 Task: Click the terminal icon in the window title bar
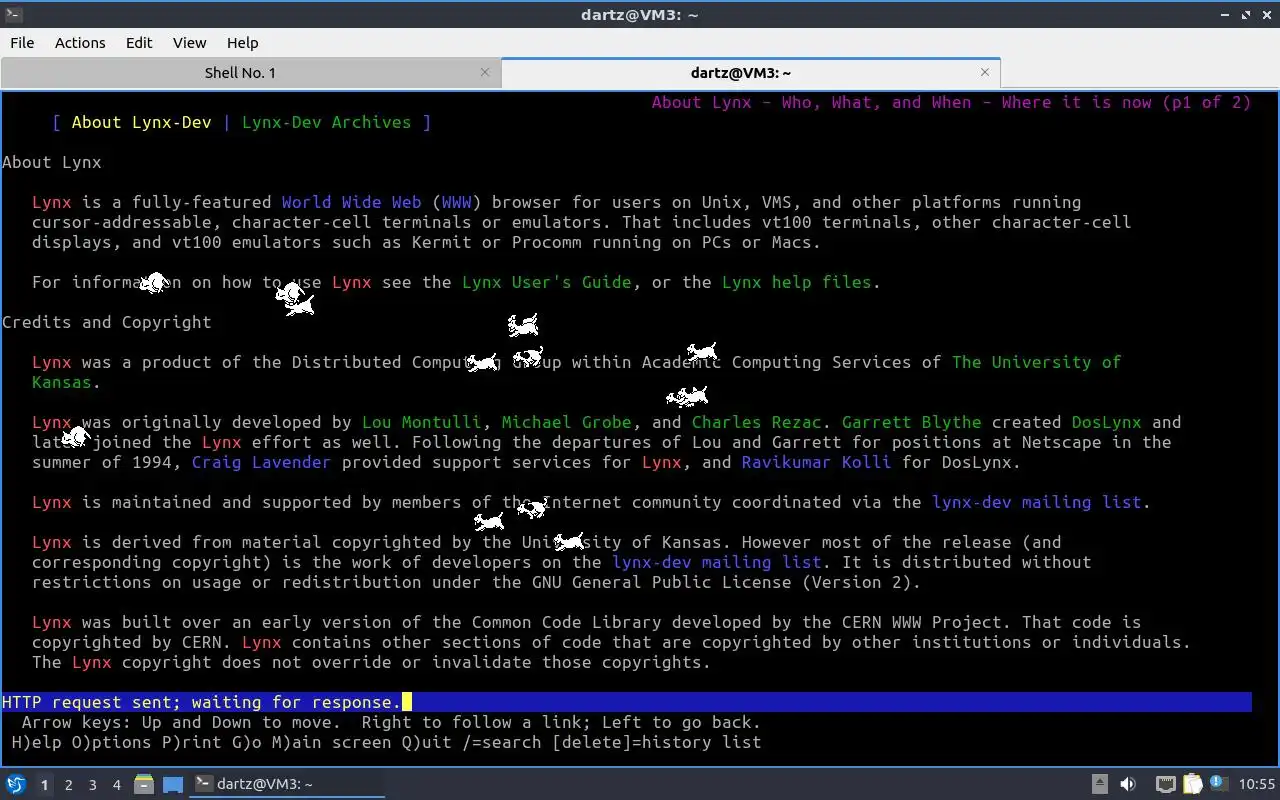coord(13,14)
